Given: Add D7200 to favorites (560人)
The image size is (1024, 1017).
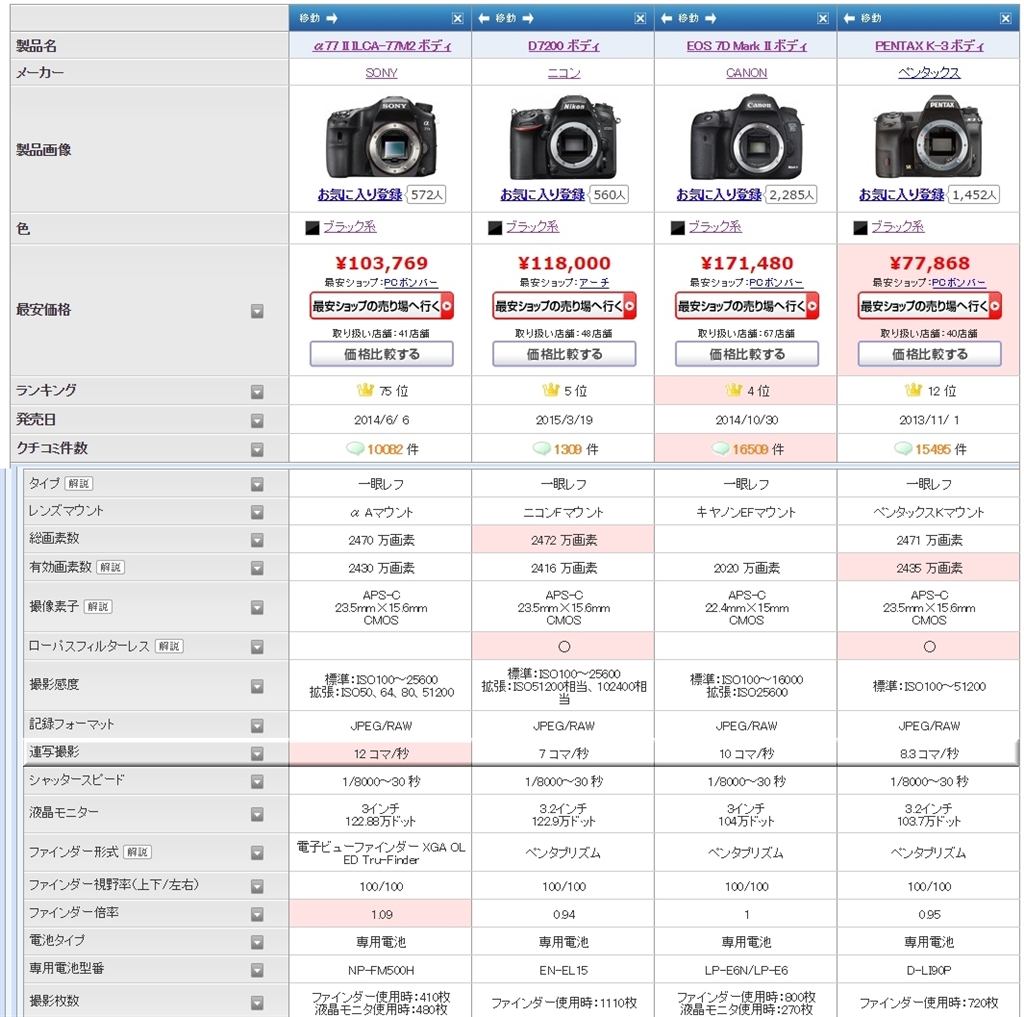Looking at the screenshot, I should tap(542, 195).
